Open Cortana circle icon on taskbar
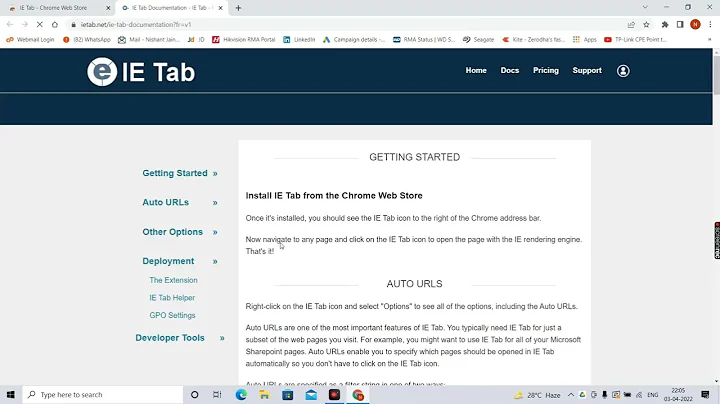The height and width of the screenshot is (404, 720). click(194, 395)
